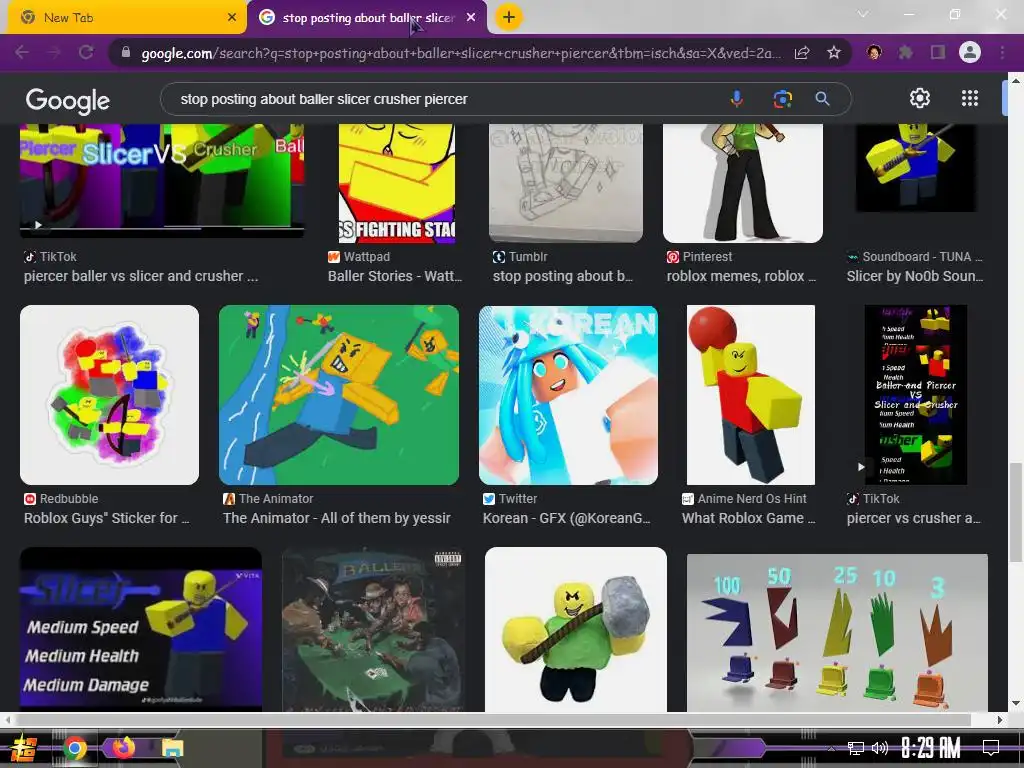
Task: Click the URL address bar
Action: point(460,53)
